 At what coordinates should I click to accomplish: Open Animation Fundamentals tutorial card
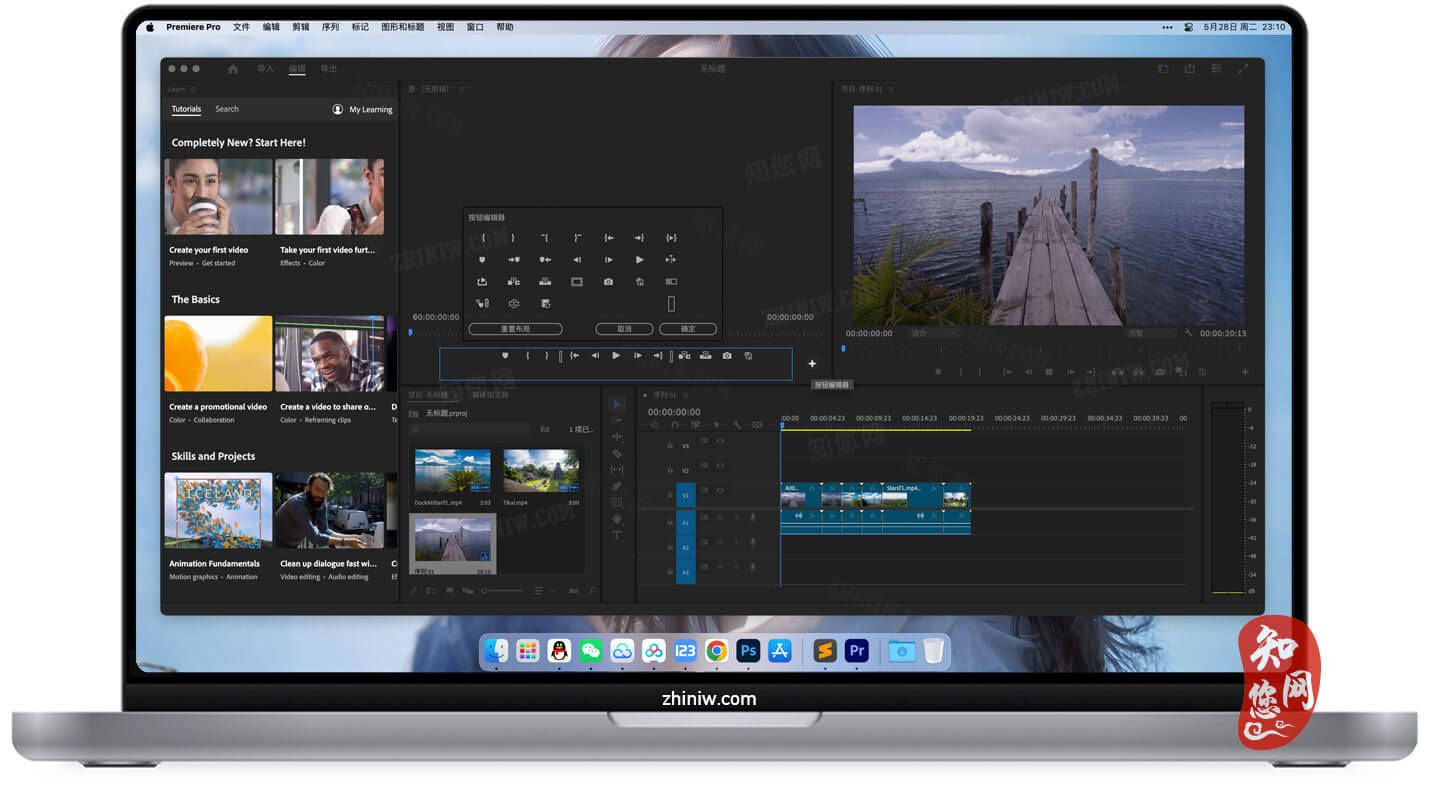point(218,526)
